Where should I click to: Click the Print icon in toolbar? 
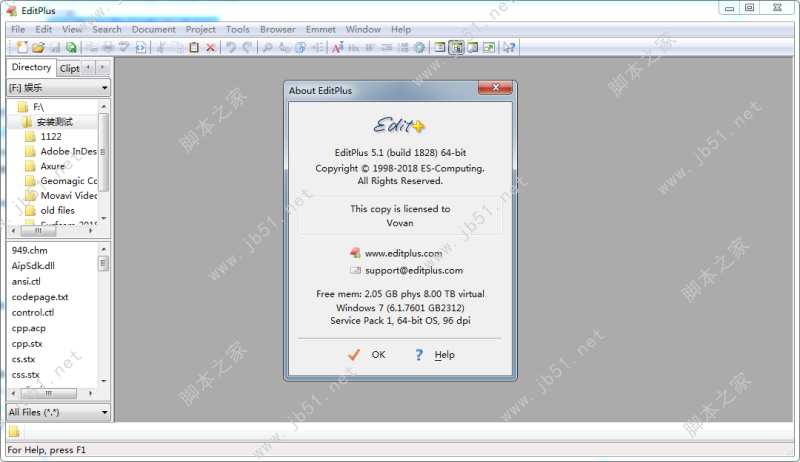point(108,47)
